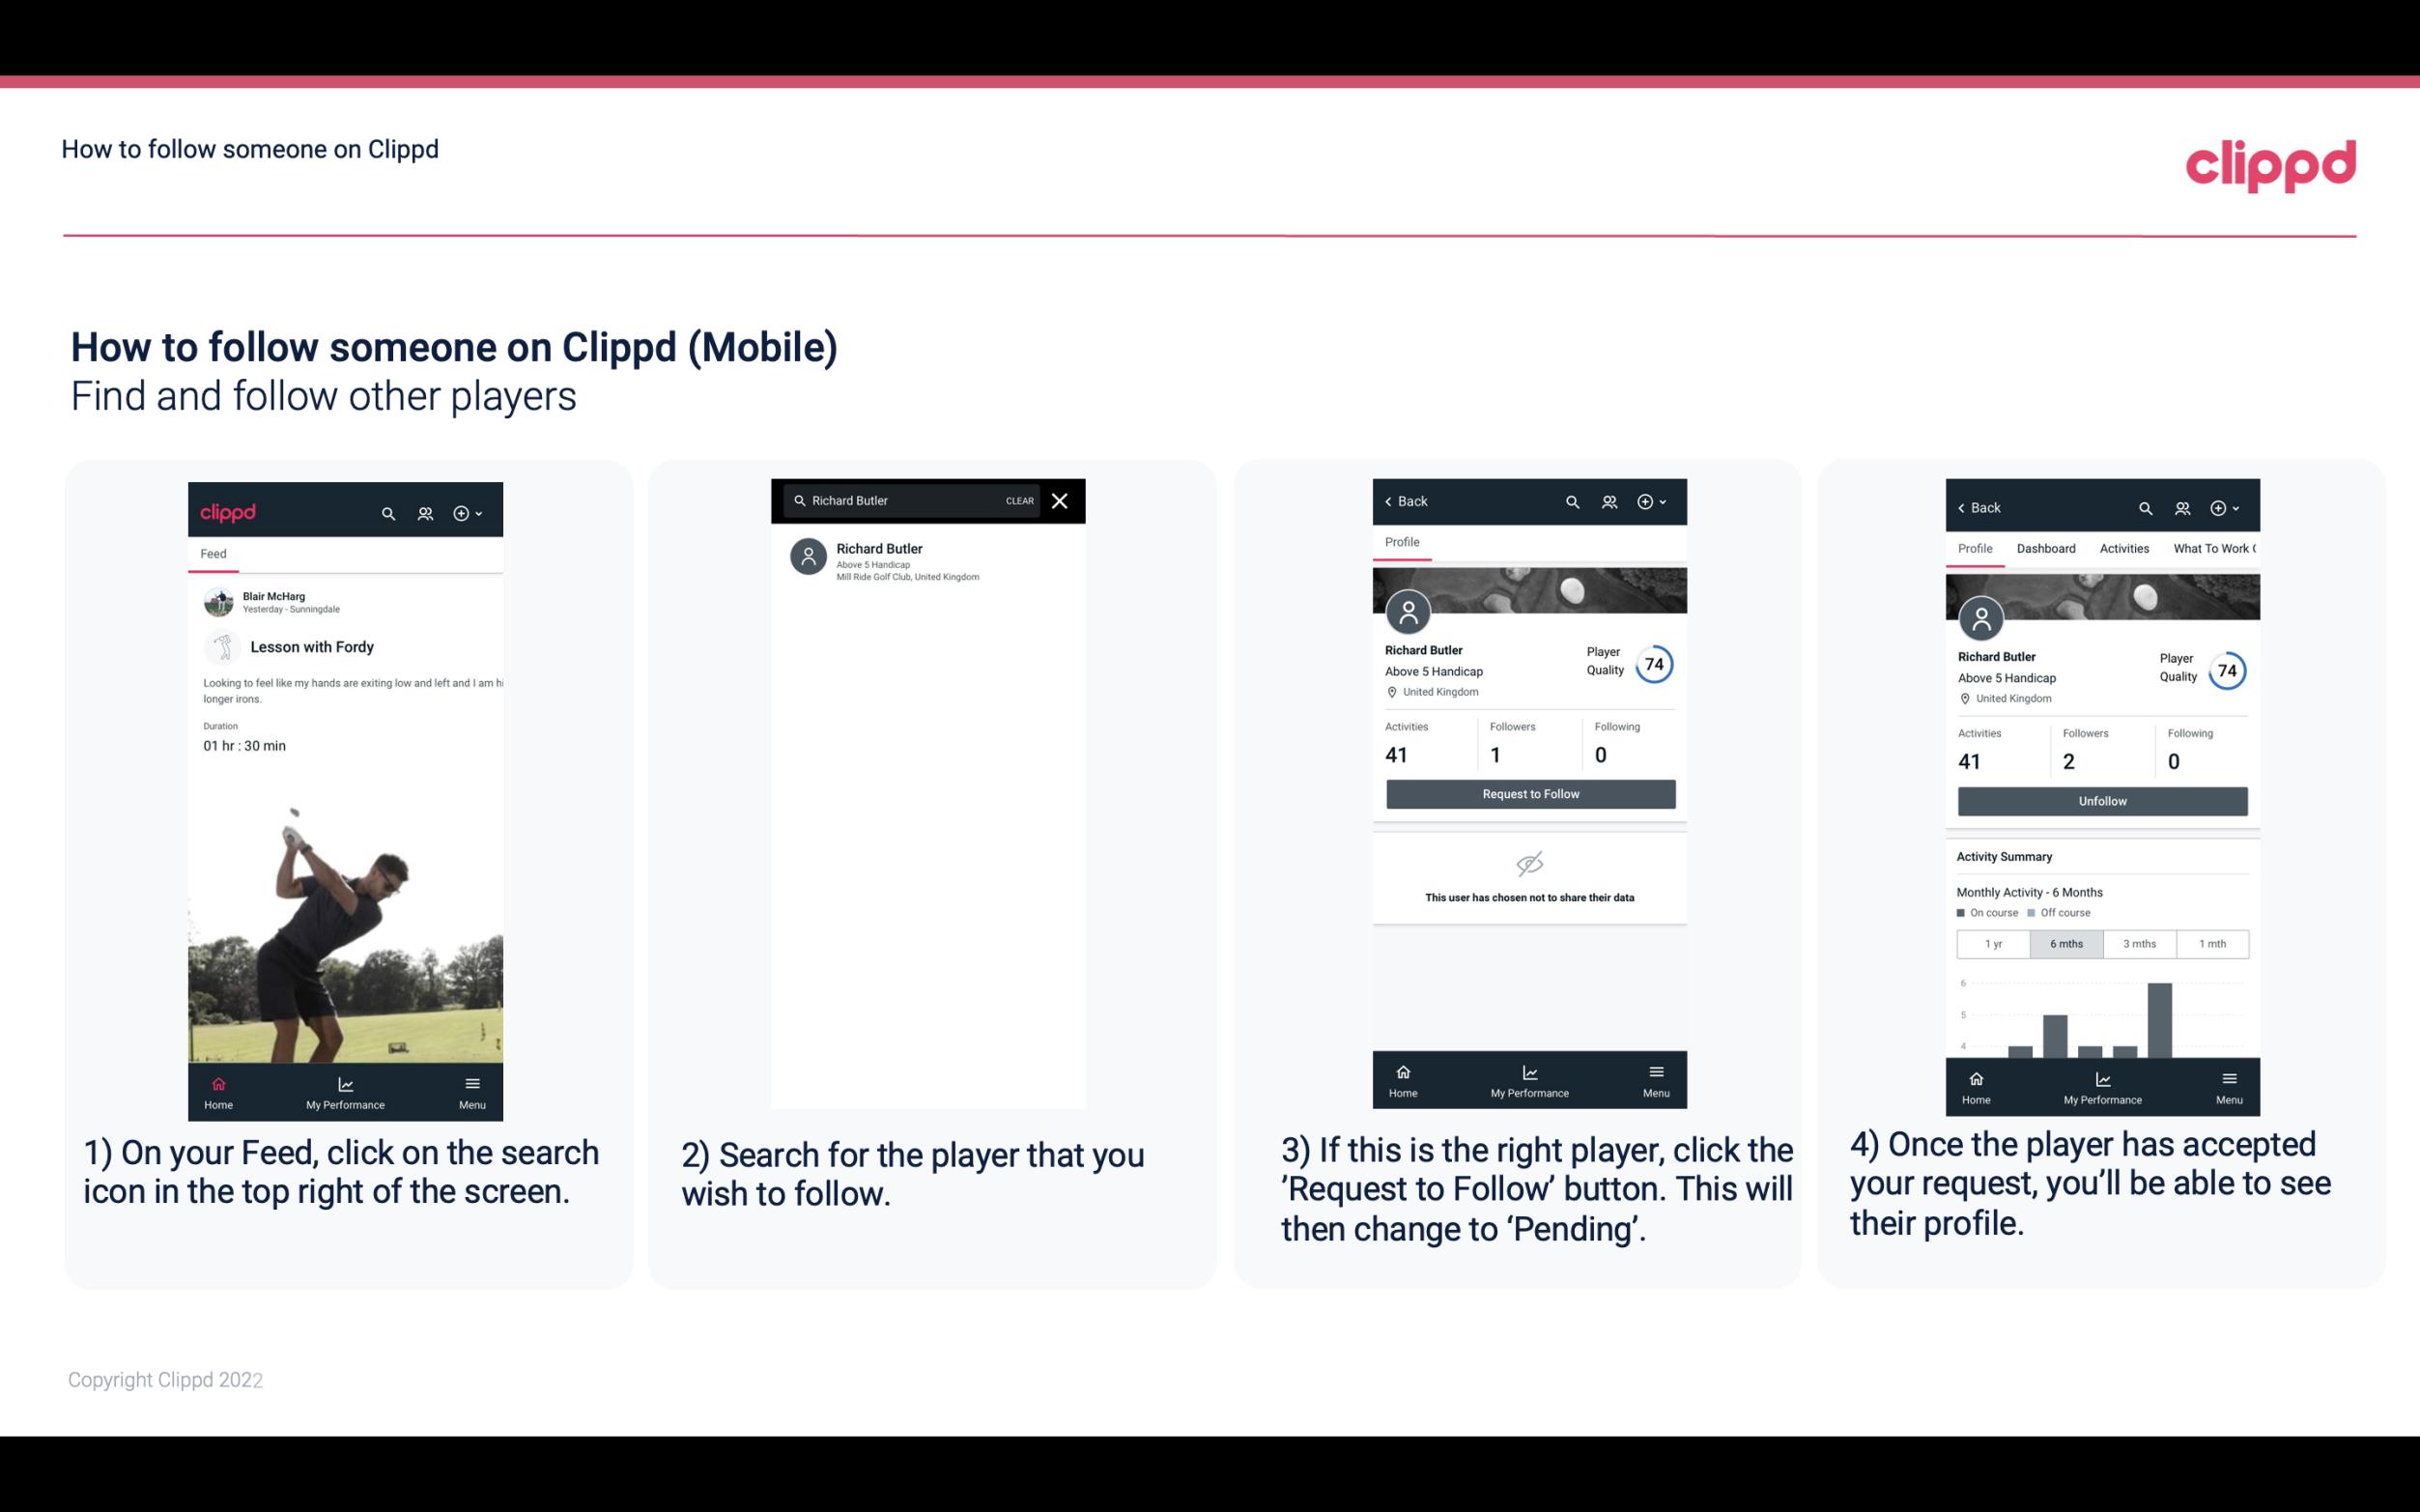2420x1512 pixels.
Task: Click the '3 mths' time range selector
Action: click(x=2140, y=942)
